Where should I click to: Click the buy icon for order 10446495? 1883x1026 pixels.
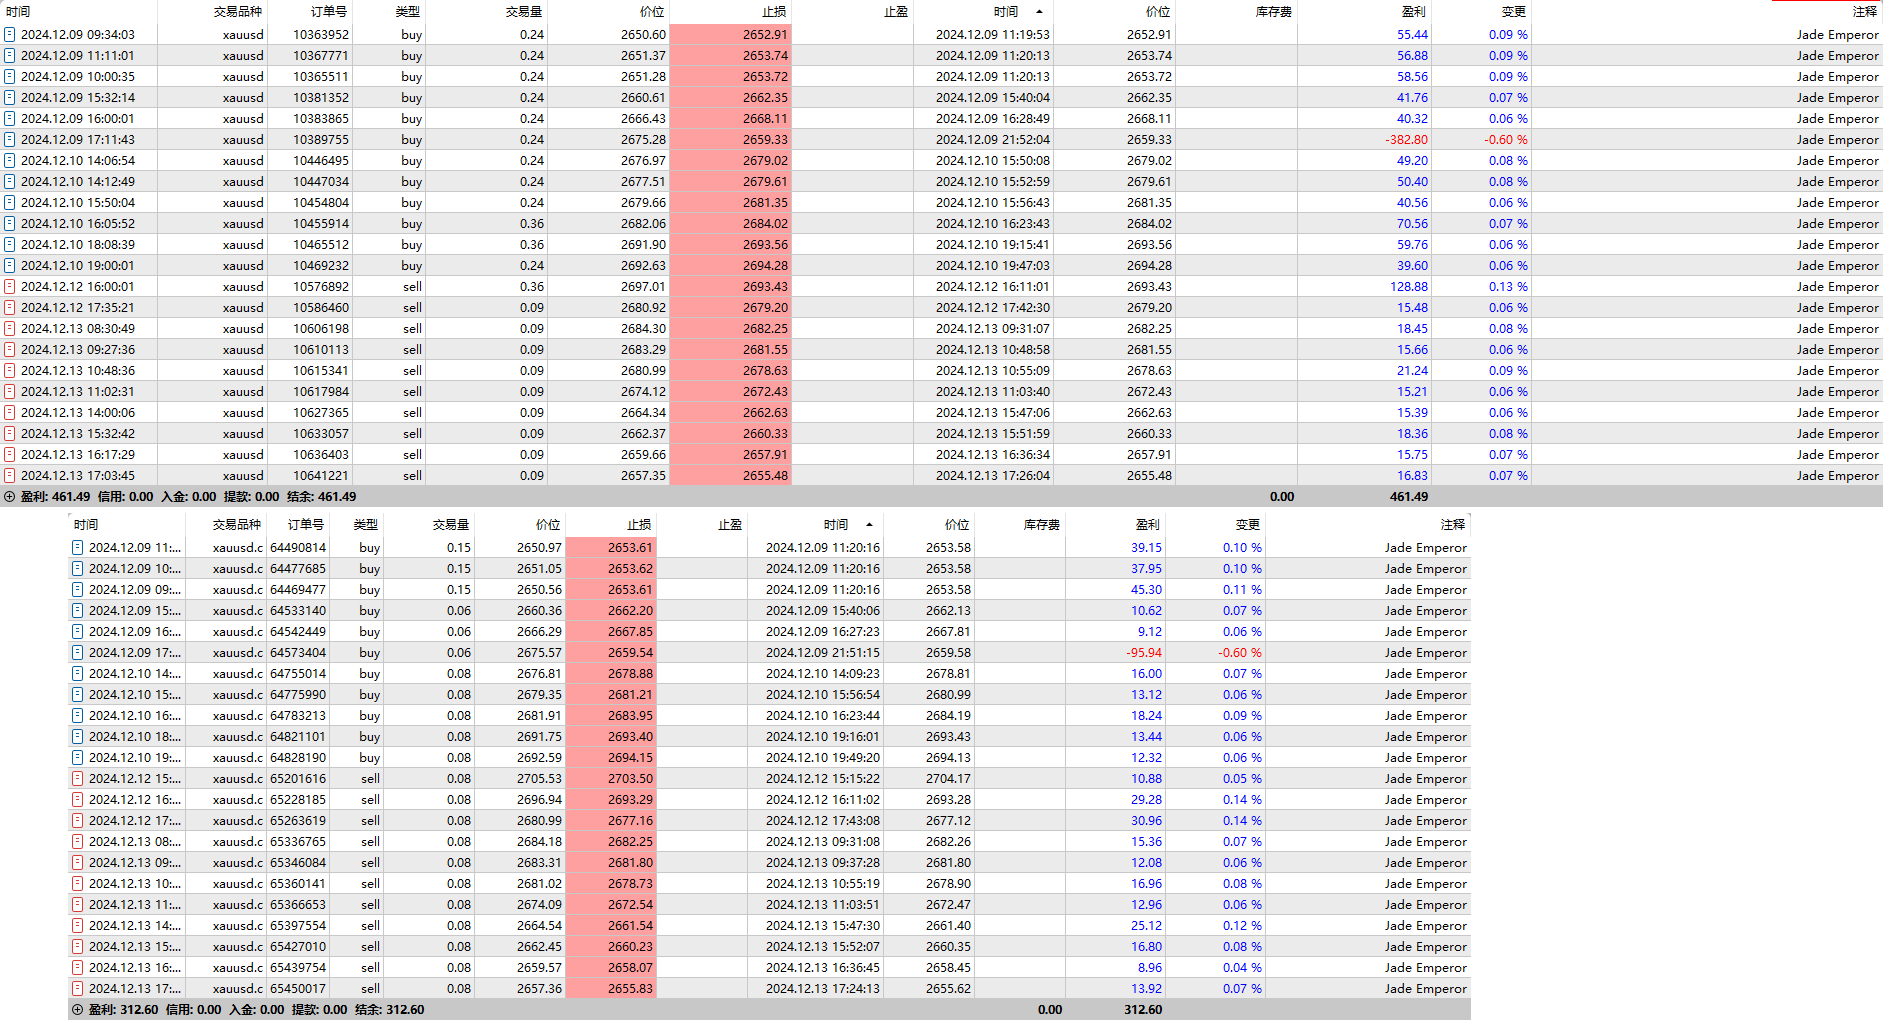pyautogui.click(x=10, y=160)
